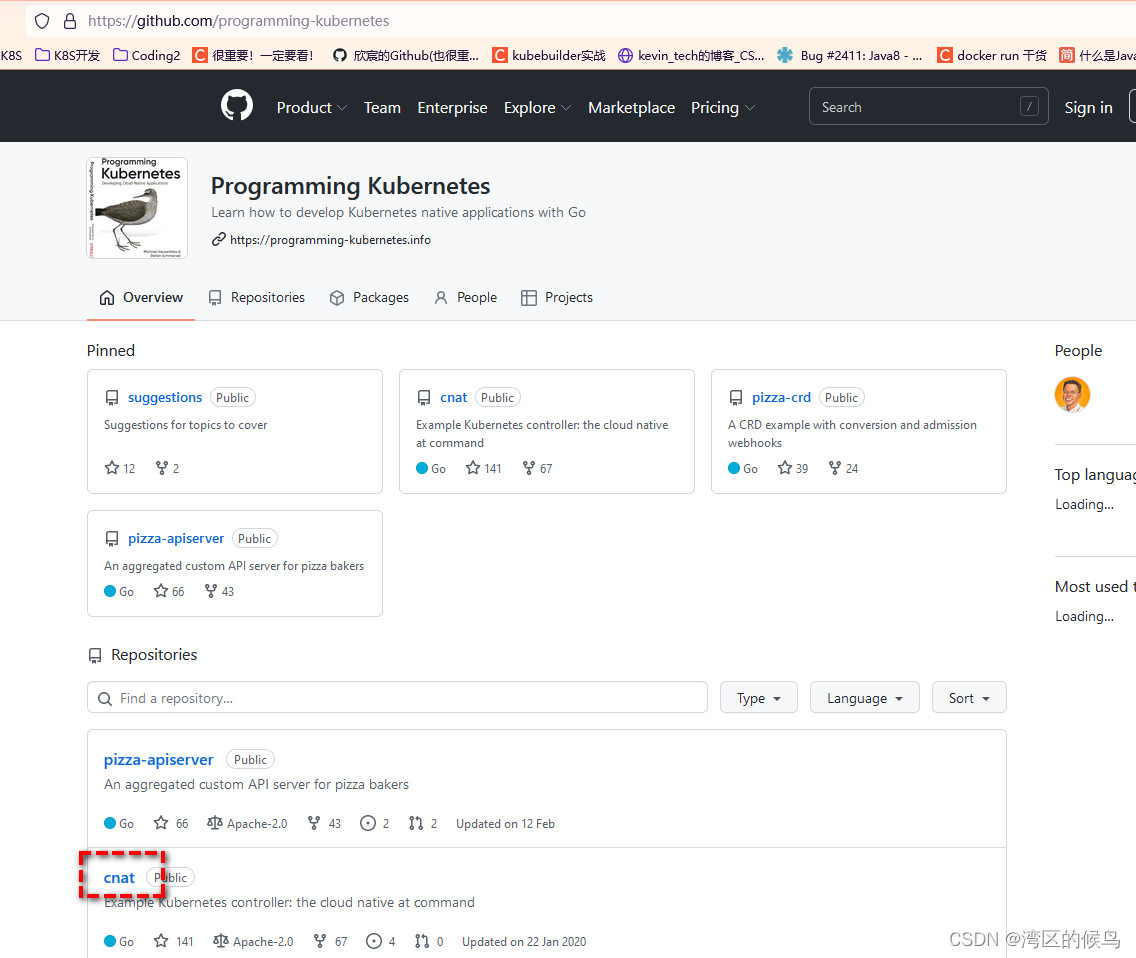This screenshot has width=1136, height=958.
Task: Expand the Explore menu
Action: click(x=537, y=107)
